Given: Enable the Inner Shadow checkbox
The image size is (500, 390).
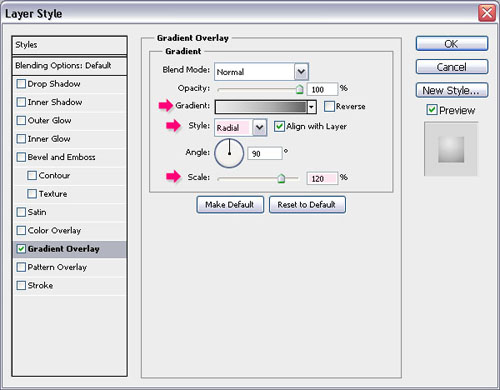Looking at the screenshot, I should (x=21, y=102).
